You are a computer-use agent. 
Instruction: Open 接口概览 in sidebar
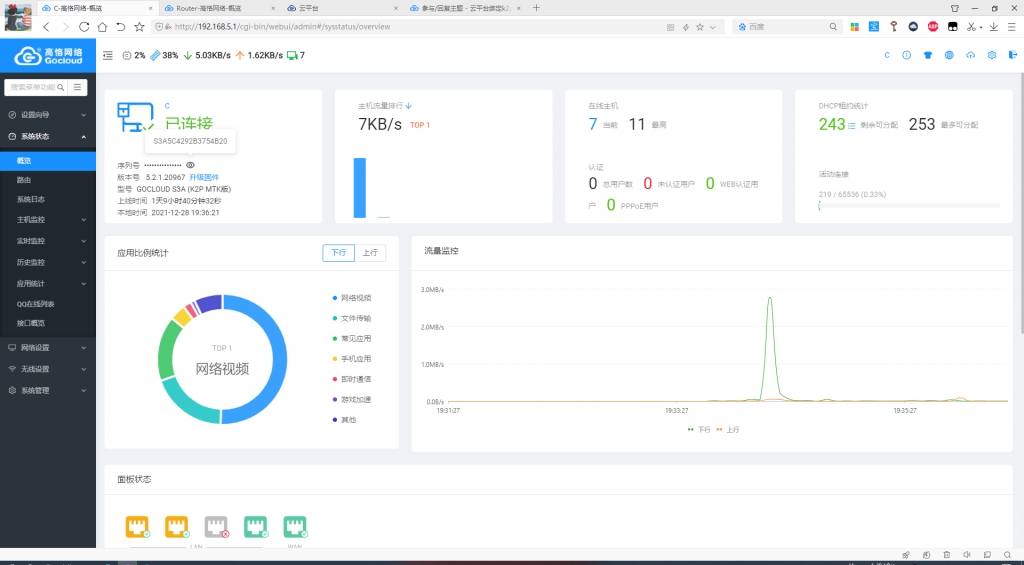coord(48,323)
